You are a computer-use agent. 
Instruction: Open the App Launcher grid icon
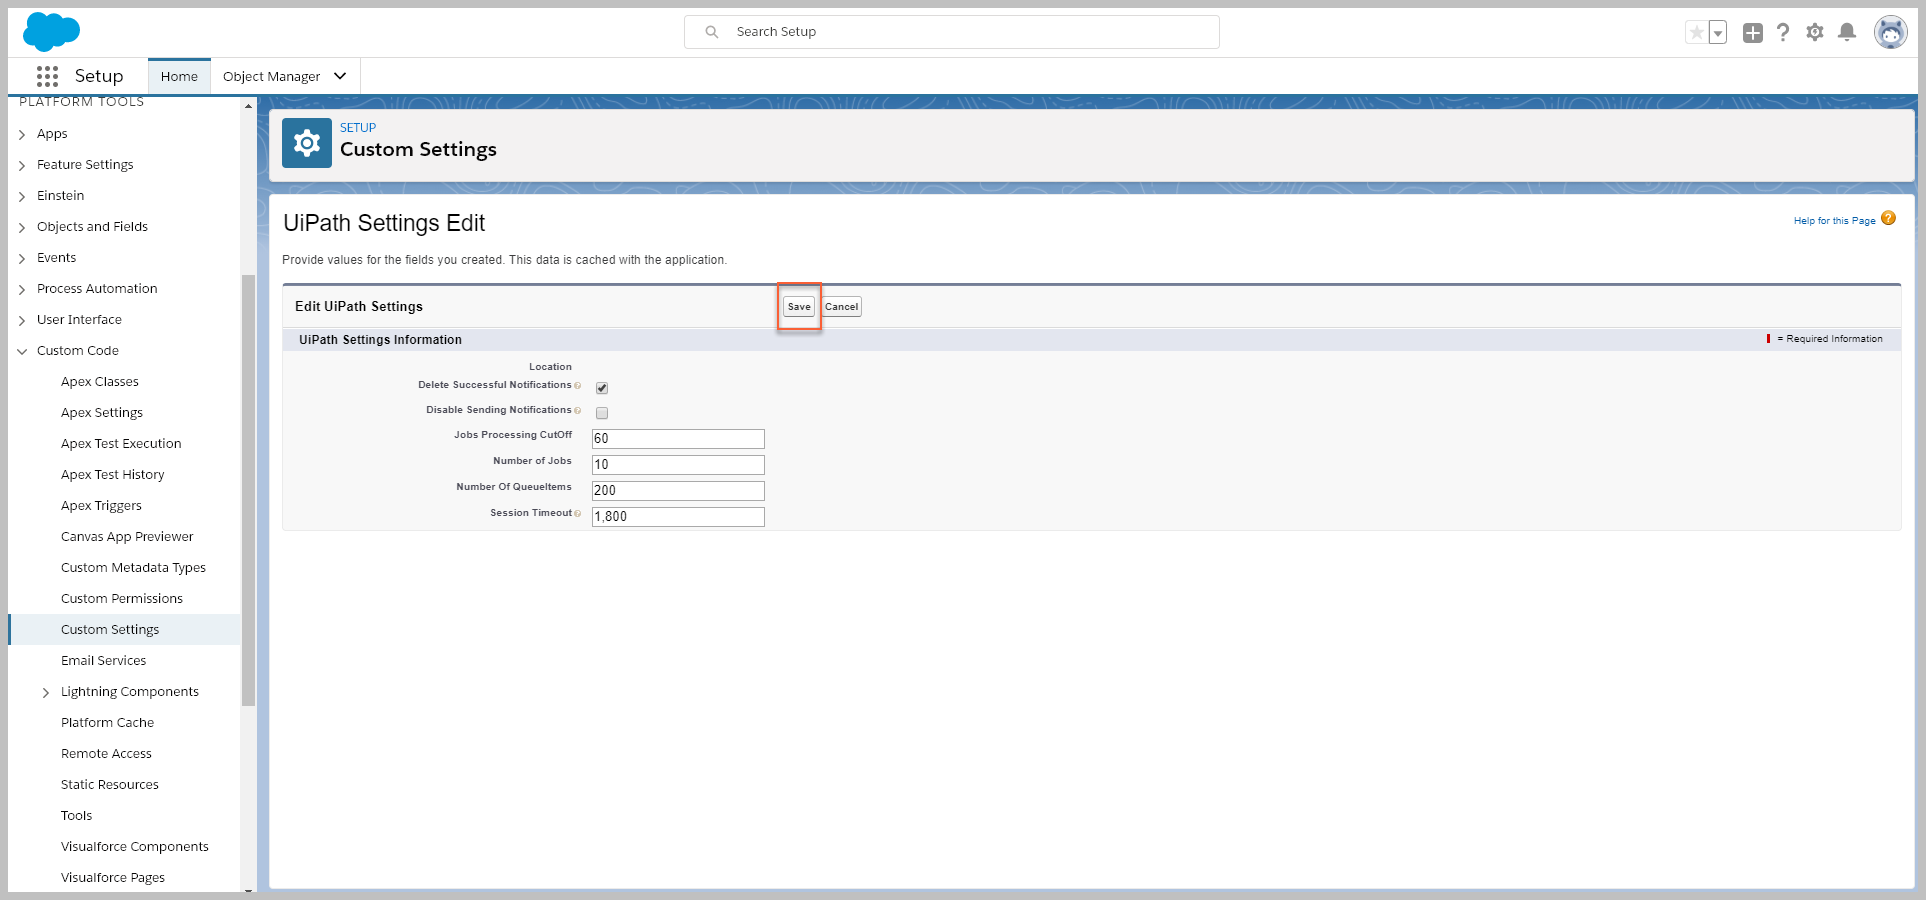[47, 76]
